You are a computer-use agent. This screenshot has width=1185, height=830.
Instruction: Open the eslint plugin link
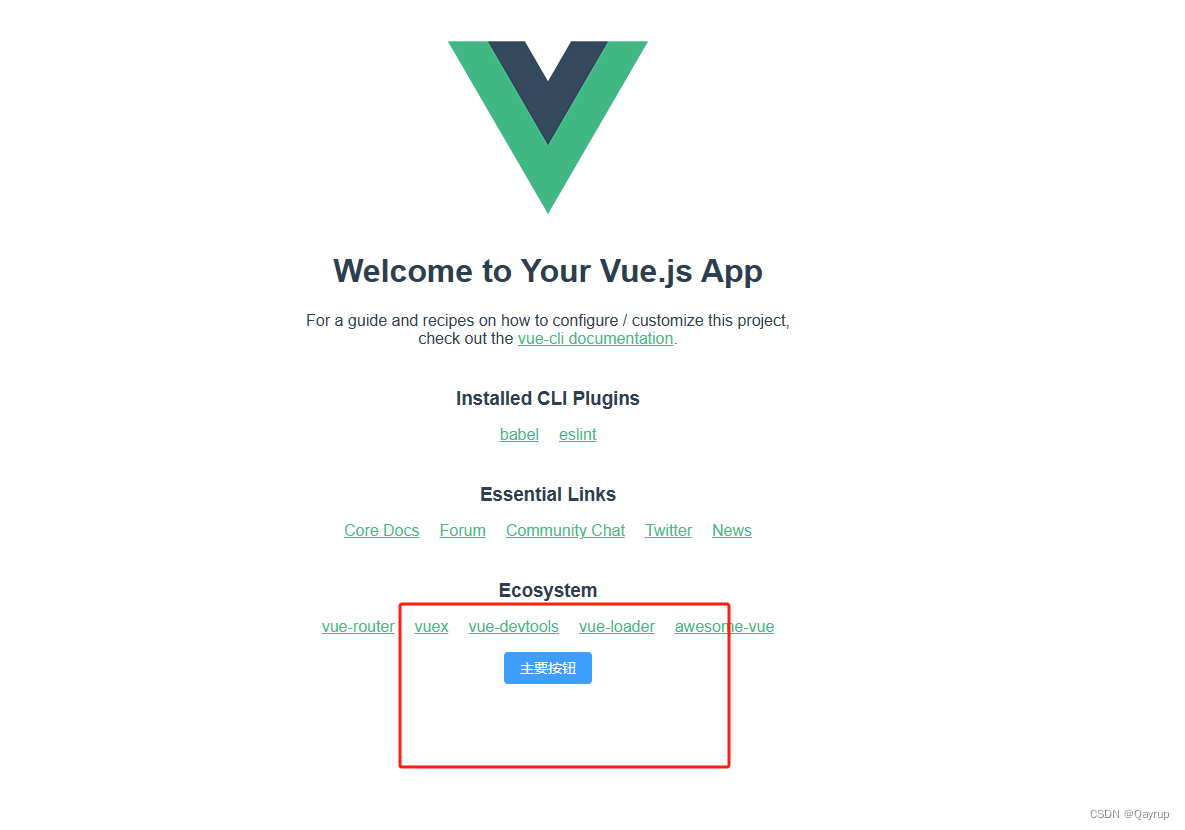(577, 435)
